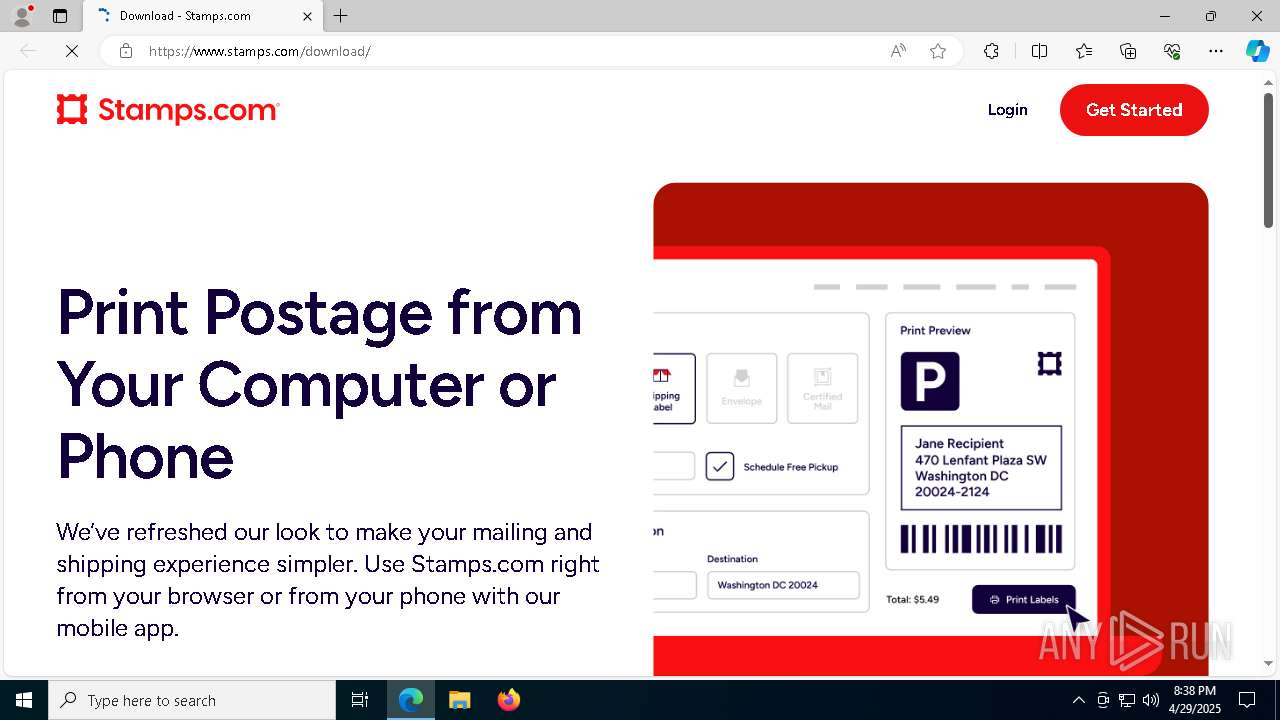The width and height of the screenshot is (1280, 720).
Task: Click Schedule Free Pickup checkbox graphic
Action: [x=720, y=466]
